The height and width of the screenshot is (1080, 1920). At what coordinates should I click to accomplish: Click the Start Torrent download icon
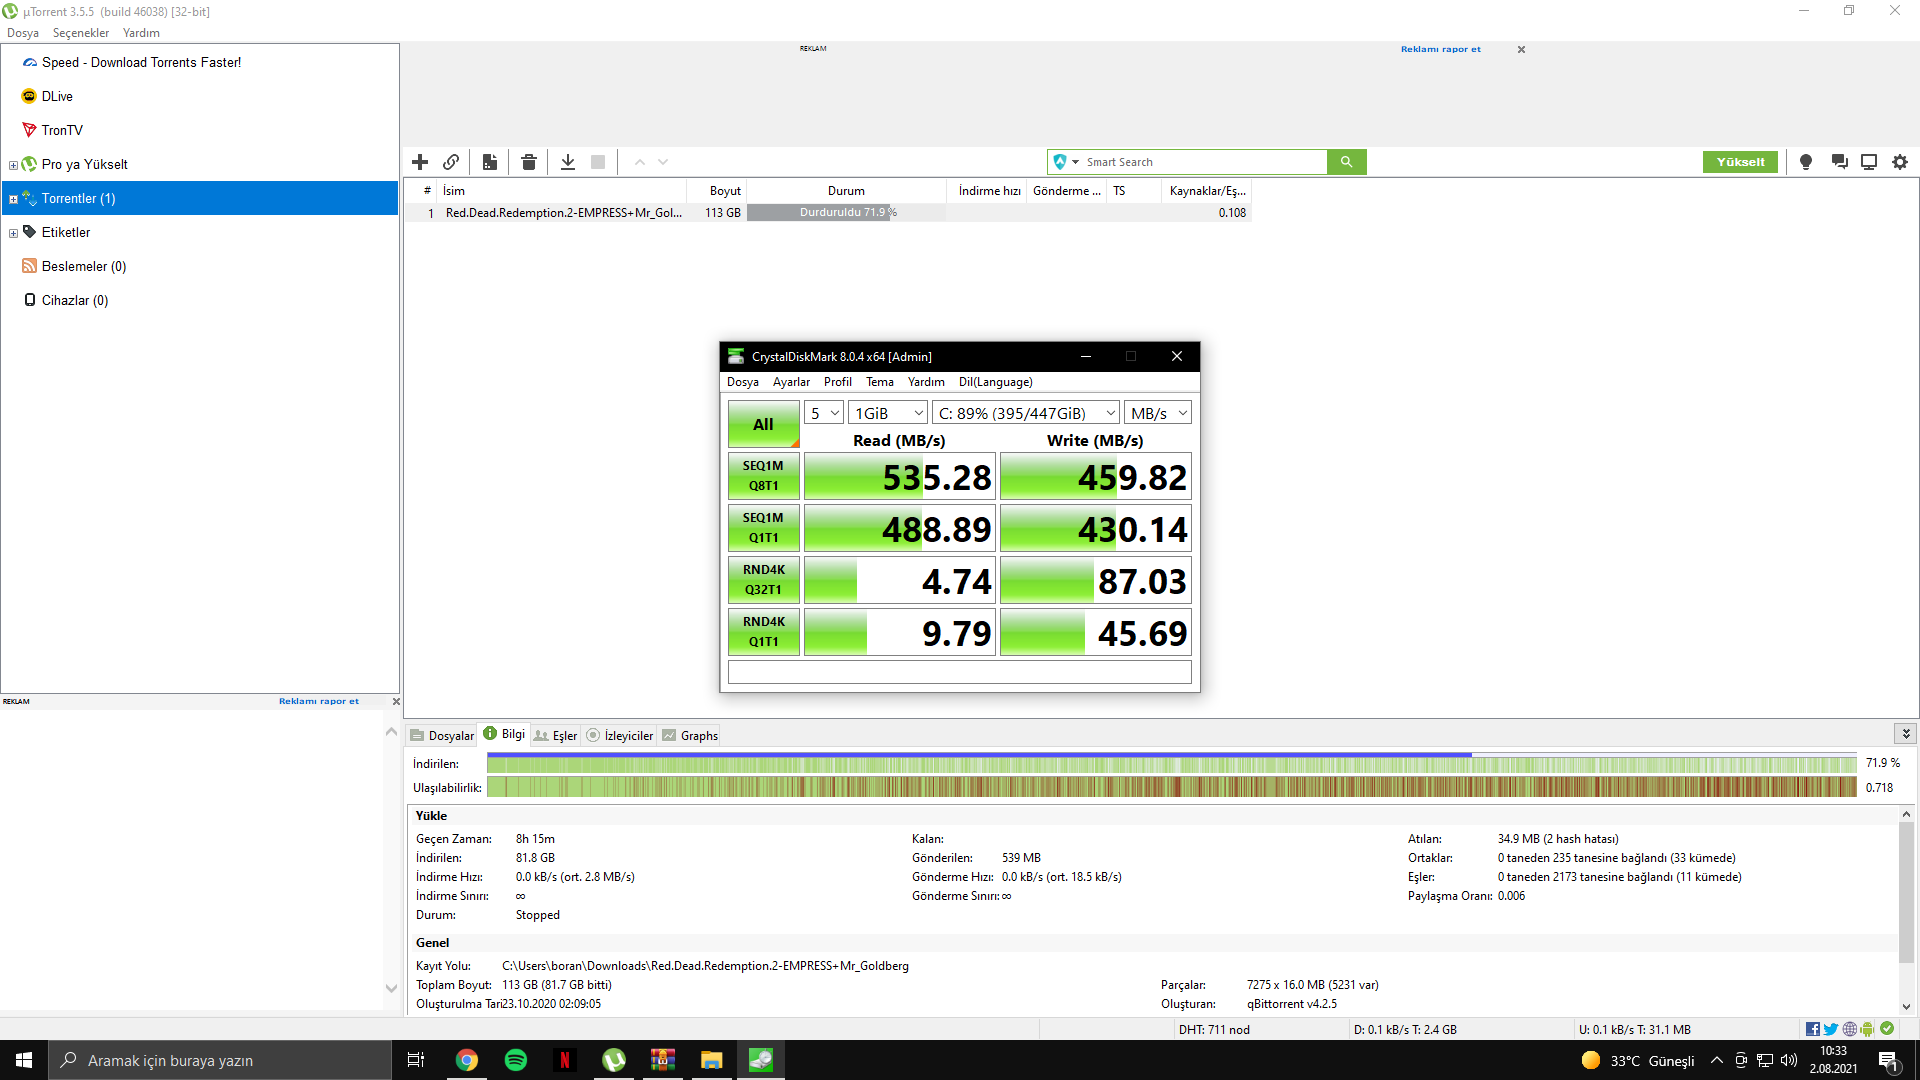(567, 162)
